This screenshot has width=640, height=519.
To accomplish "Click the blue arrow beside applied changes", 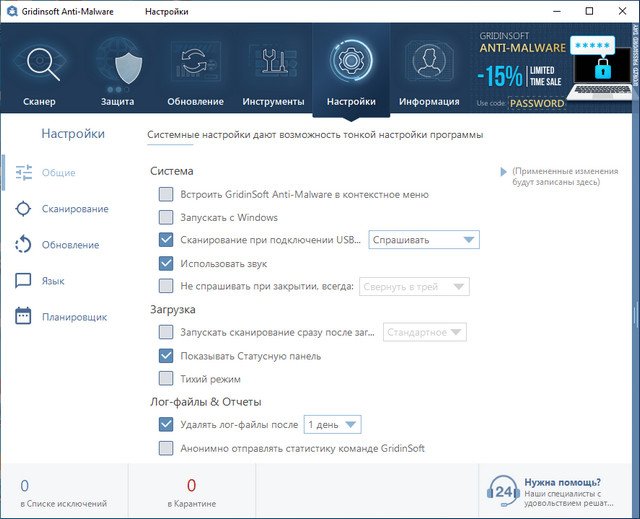I will point(503,172).
